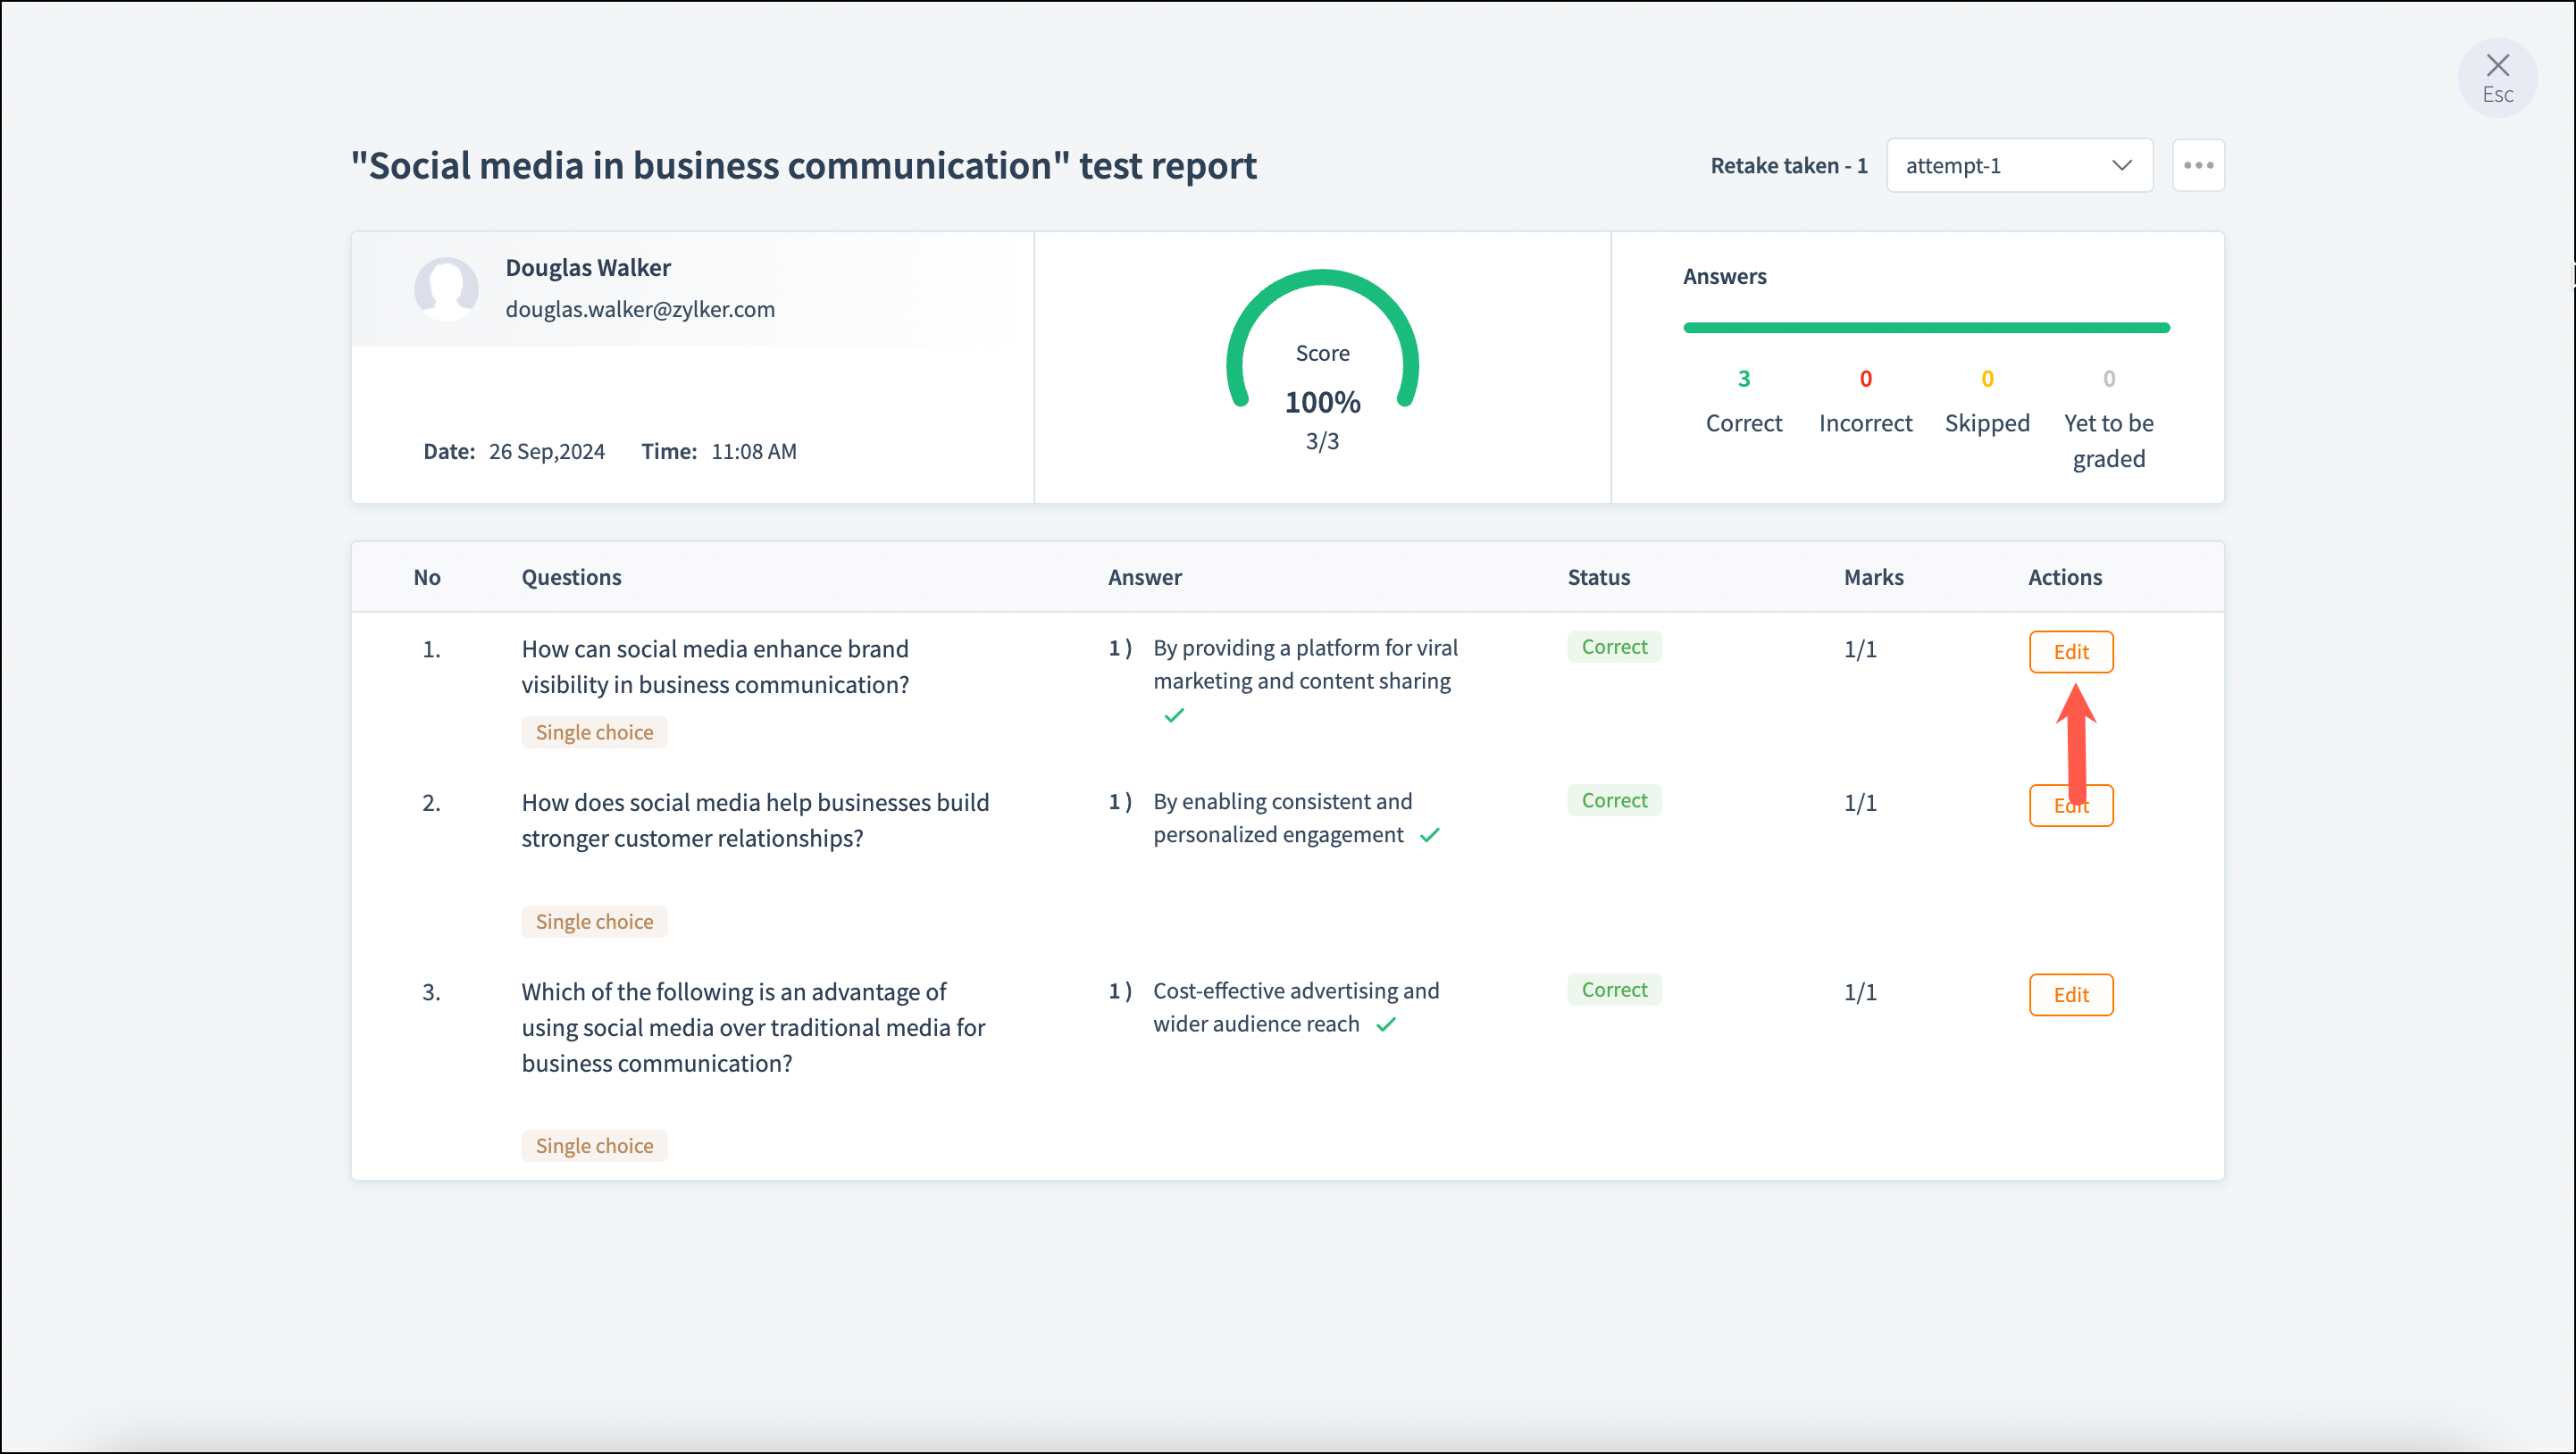The height and width of the screenshot is (1454, 2576).
Task: Edit marks for question 3
Action: point(2070,995)
